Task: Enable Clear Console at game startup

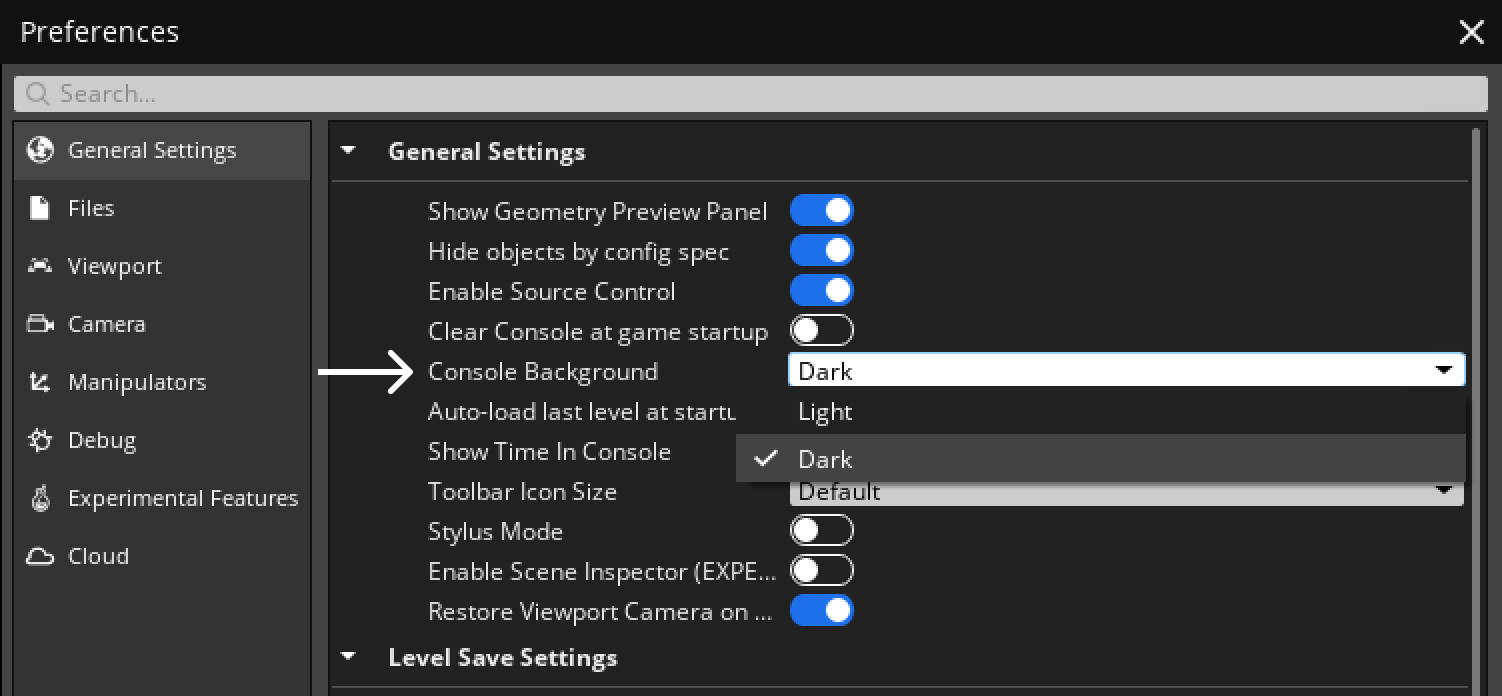Action: point(821,329)
